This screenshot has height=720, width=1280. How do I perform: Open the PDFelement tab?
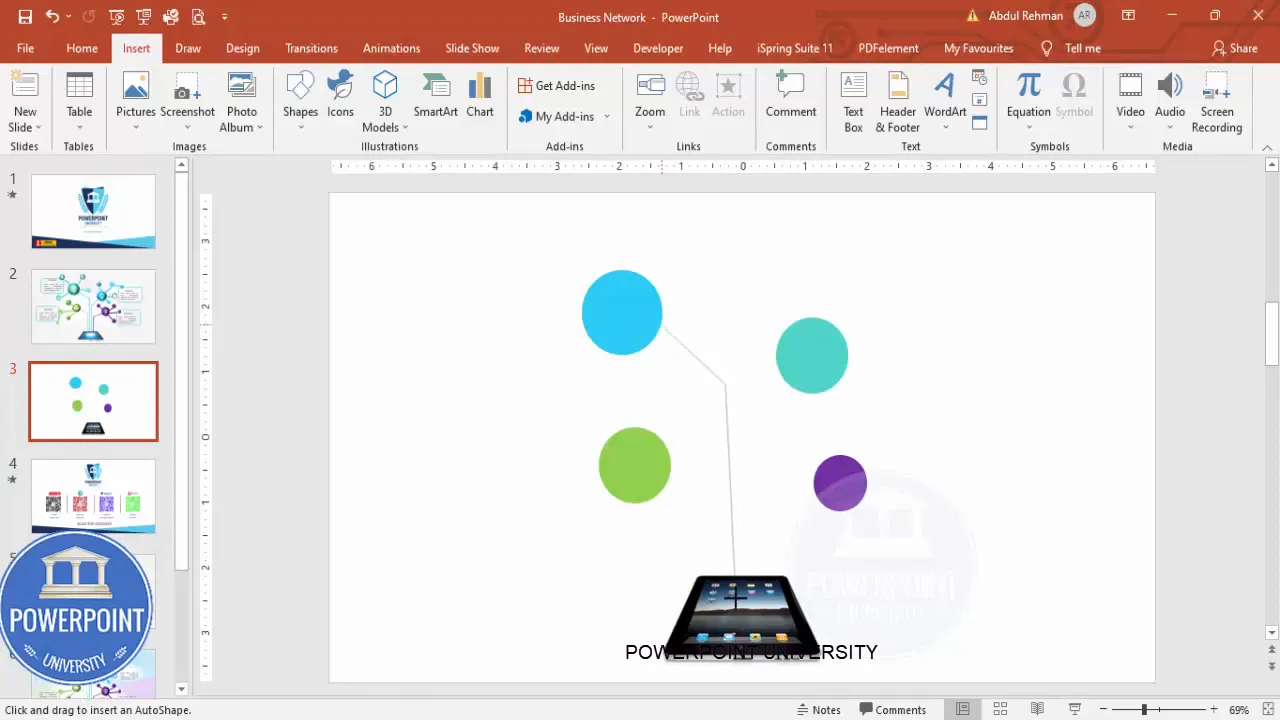tap(888, 48)
